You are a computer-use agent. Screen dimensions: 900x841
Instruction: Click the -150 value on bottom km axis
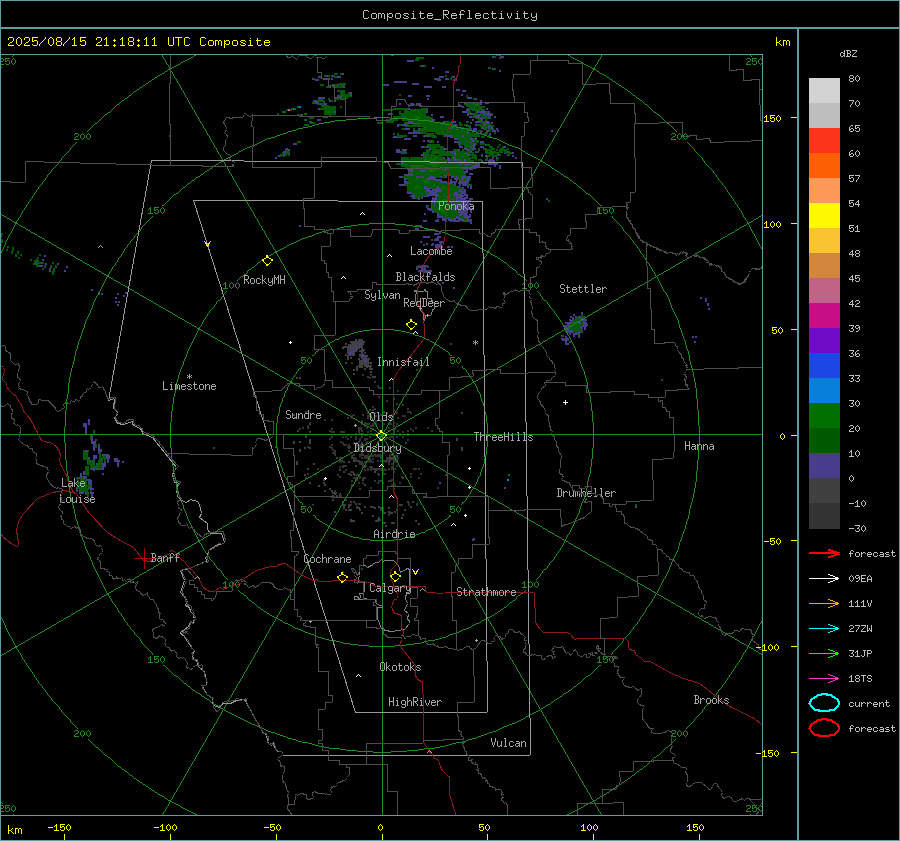pos(59,827)
